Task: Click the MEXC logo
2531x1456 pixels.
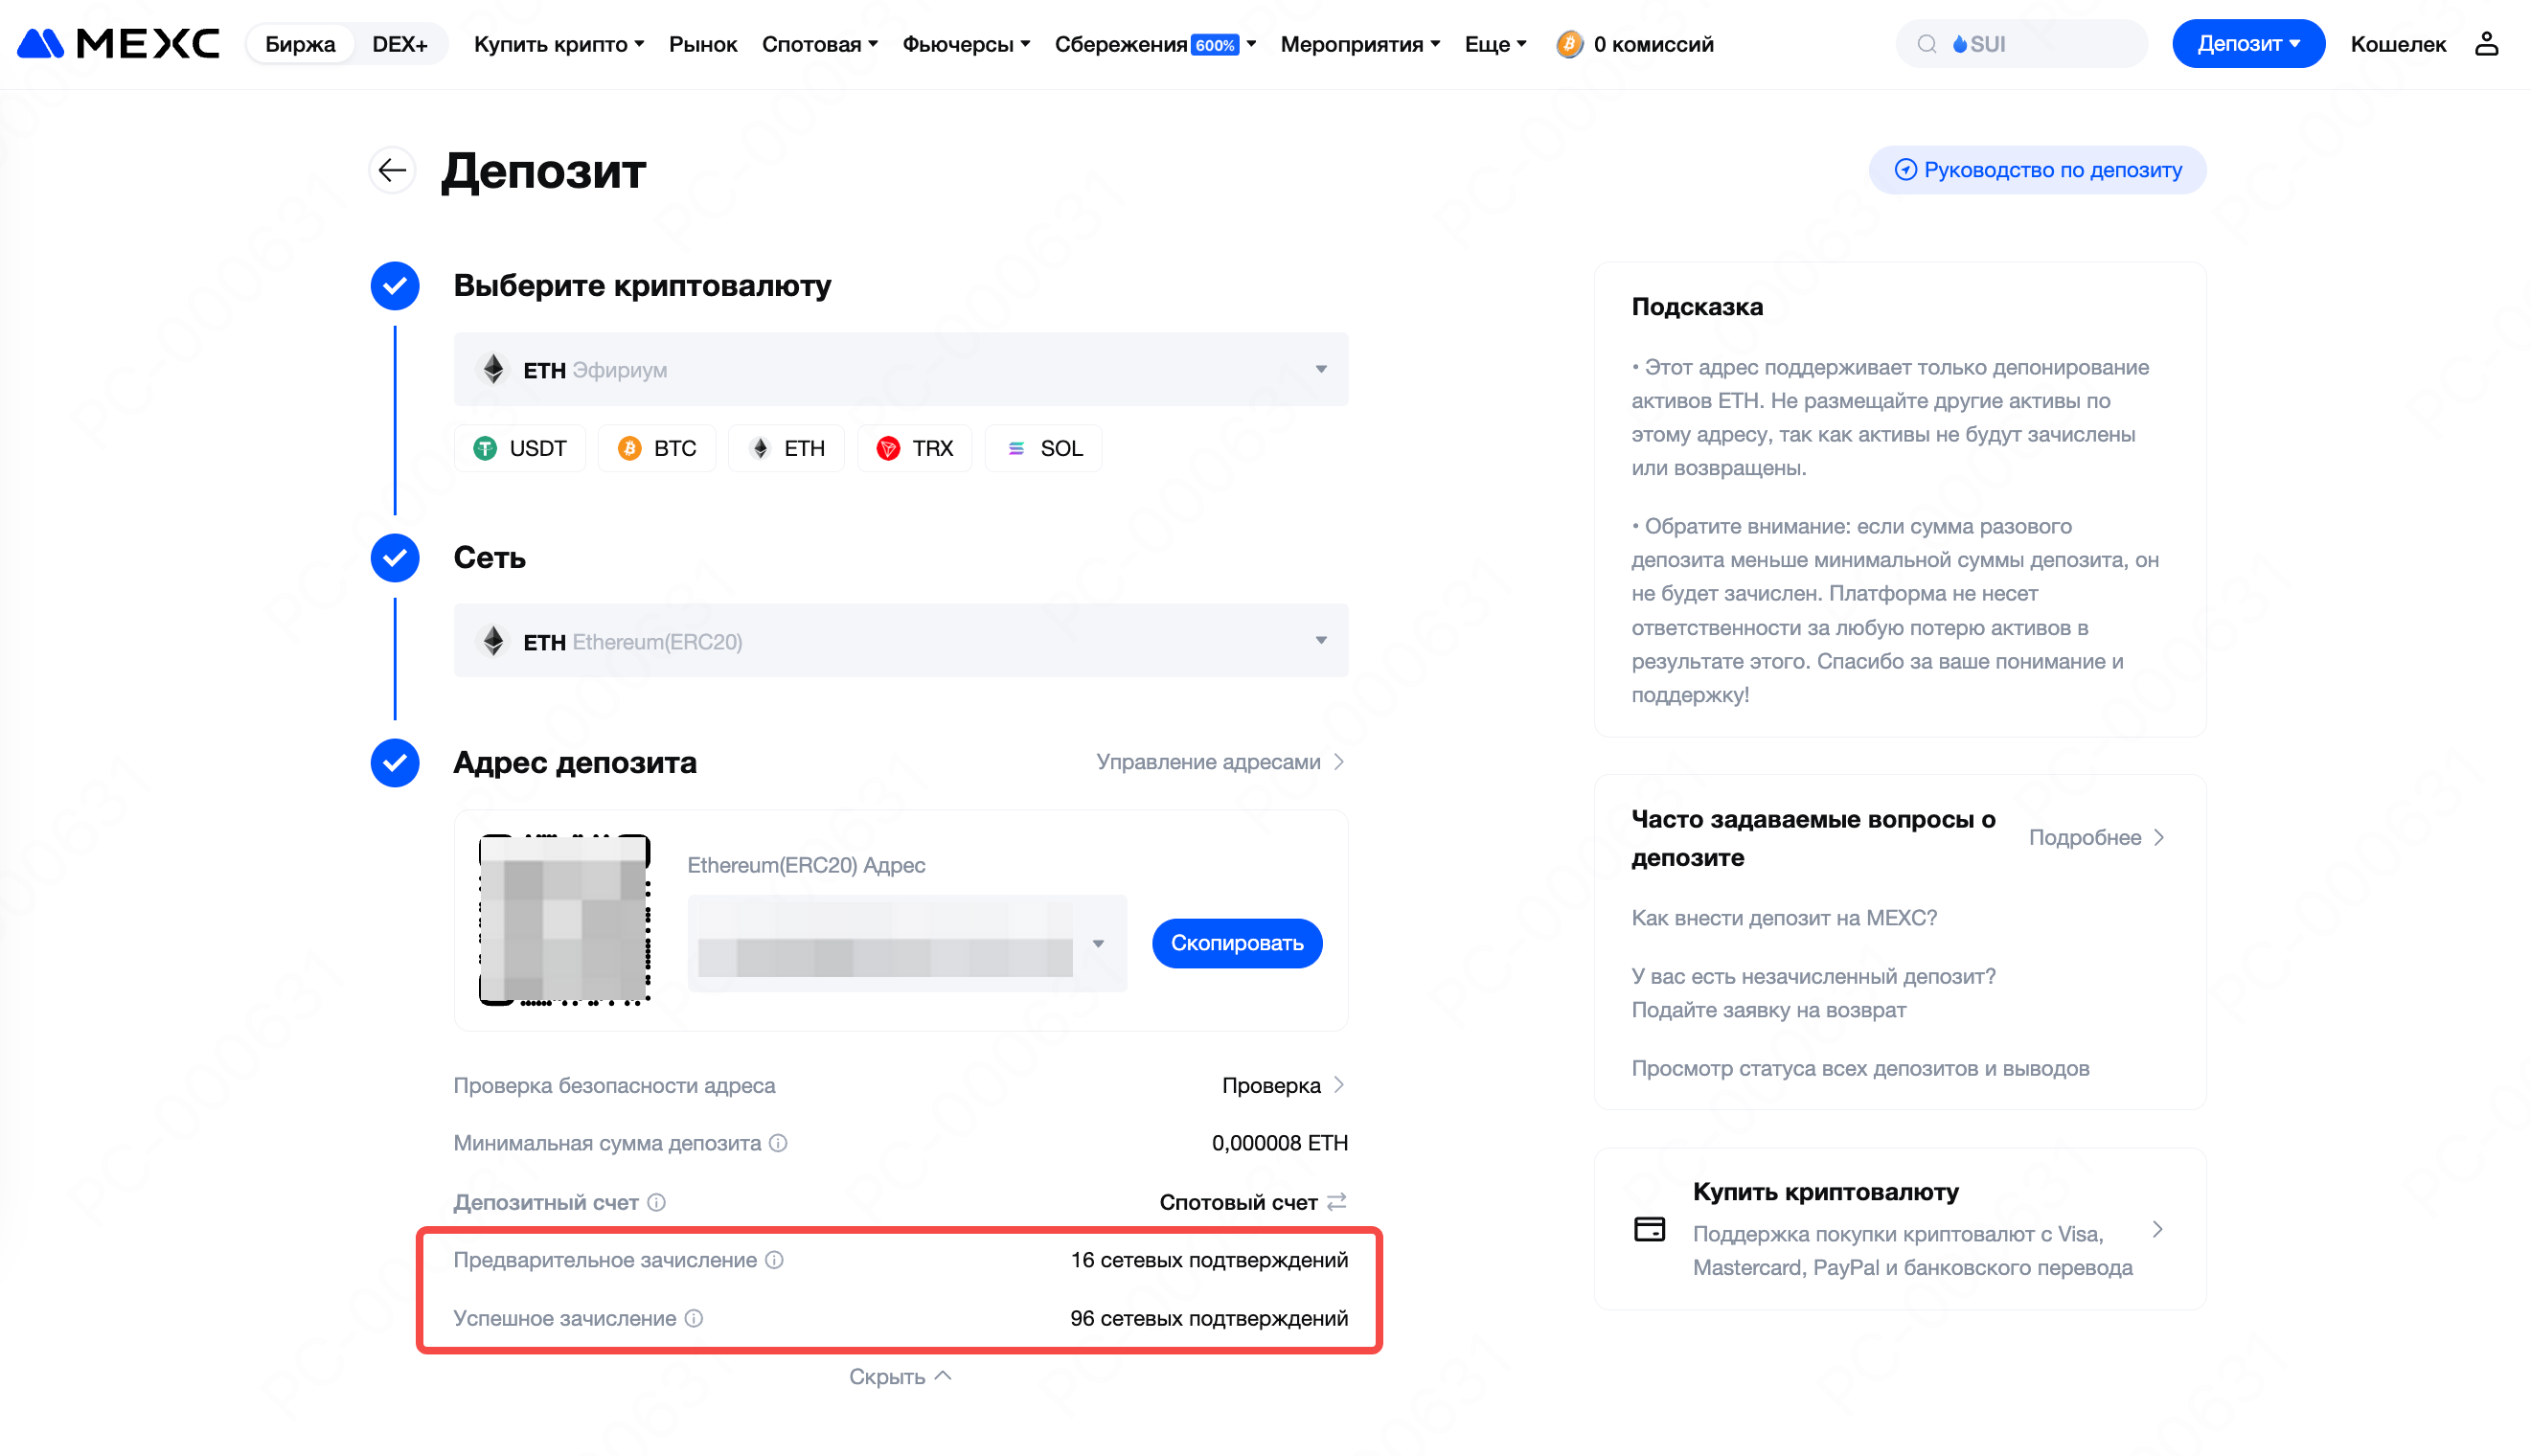Action: point(119,44)
